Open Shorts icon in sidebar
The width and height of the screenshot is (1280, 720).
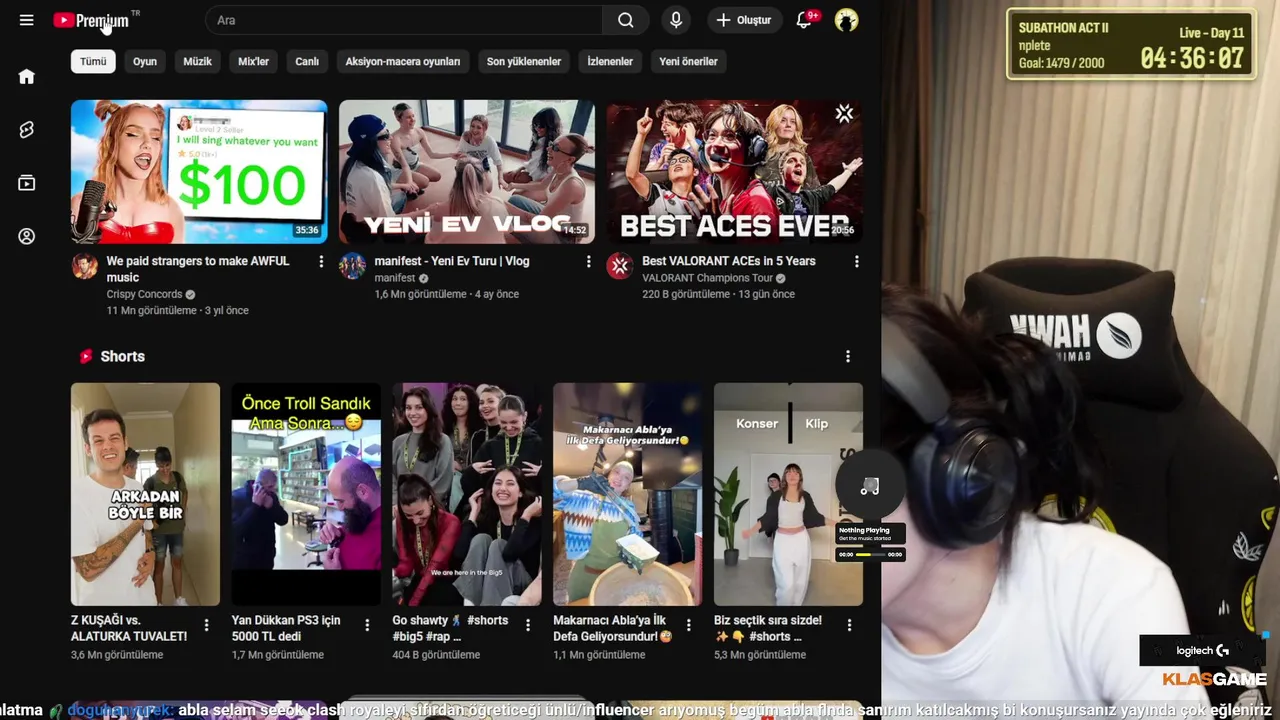pos(27,130)
